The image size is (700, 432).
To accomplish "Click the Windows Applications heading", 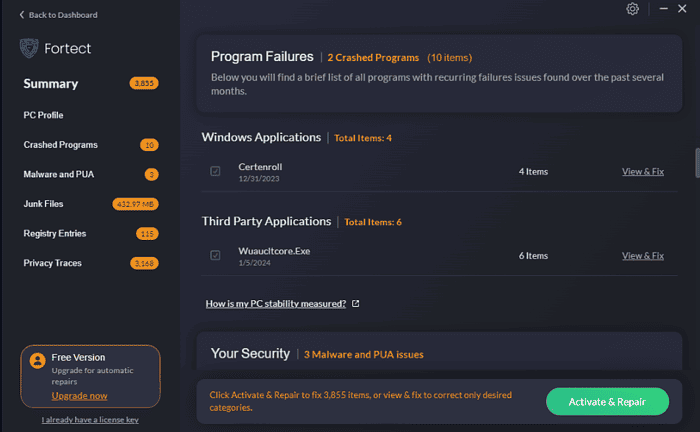I will tap(261, 137).
